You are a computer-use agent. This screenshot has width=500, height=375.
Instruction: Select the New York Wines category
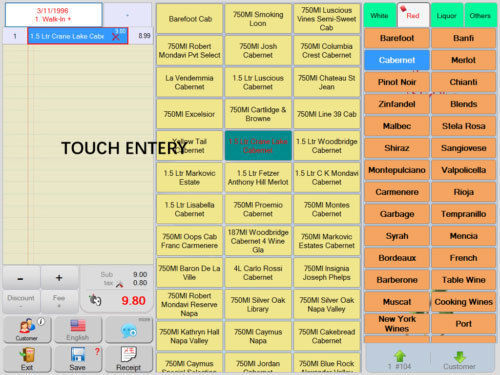pos(397,324)
